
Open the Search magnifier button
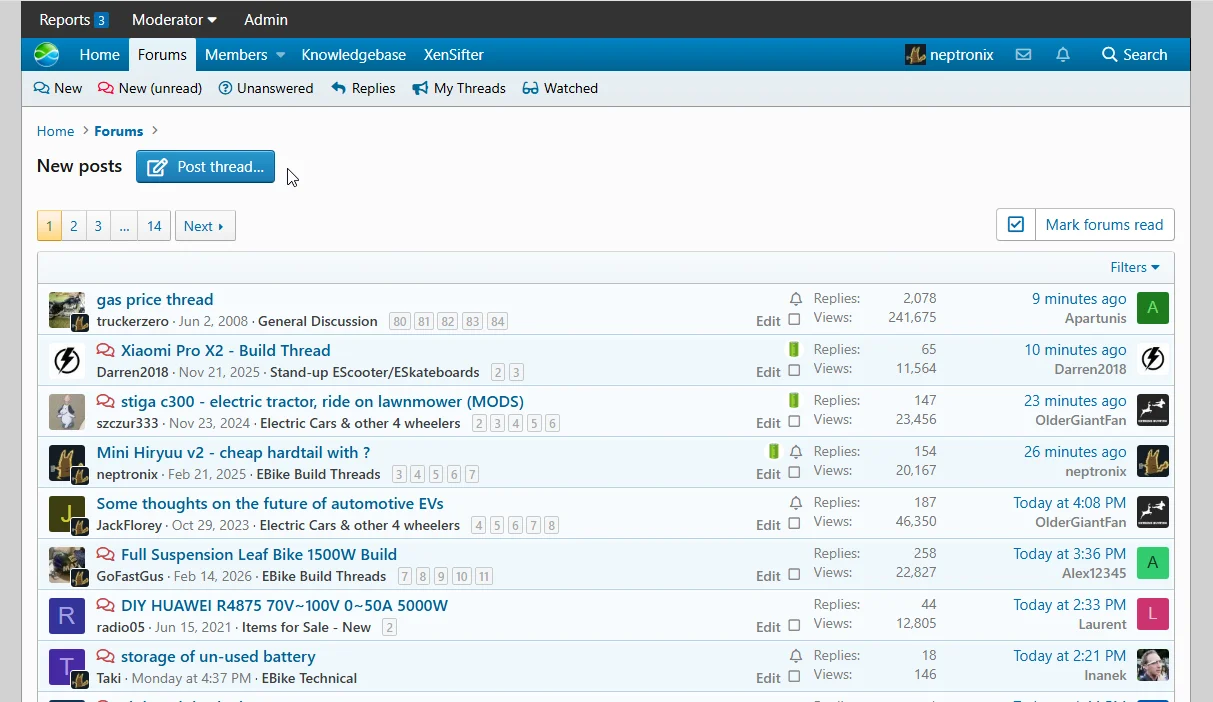(1134, 55)
